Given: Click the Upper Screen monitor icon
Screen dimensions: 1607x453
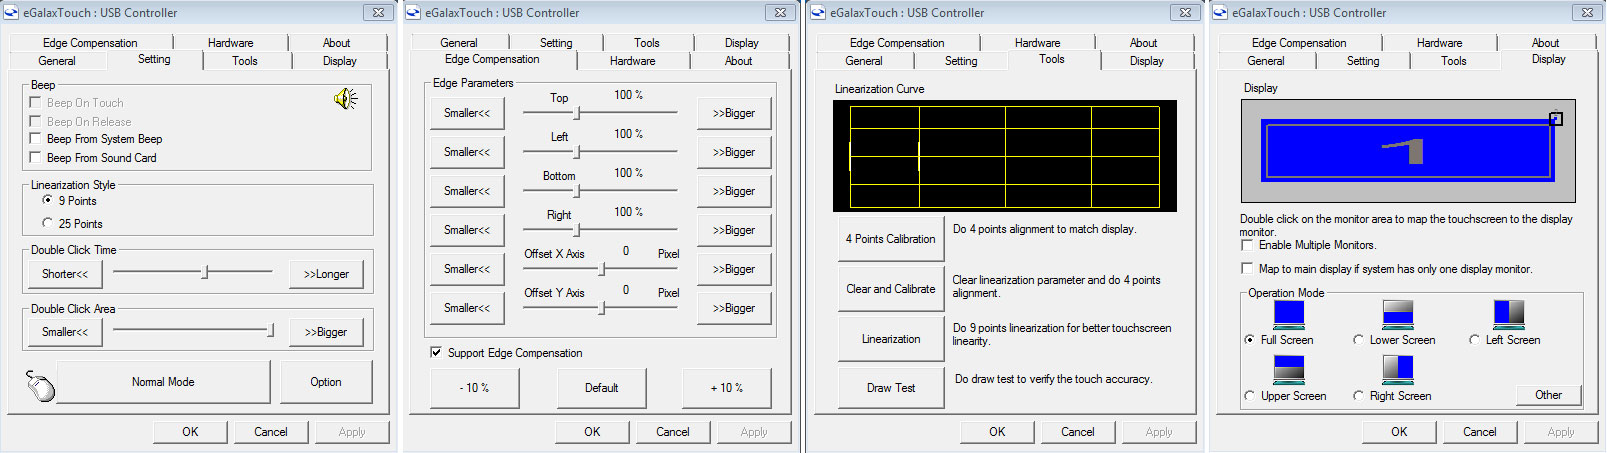Looking at the screenshot, I should tap(1289, 370).
